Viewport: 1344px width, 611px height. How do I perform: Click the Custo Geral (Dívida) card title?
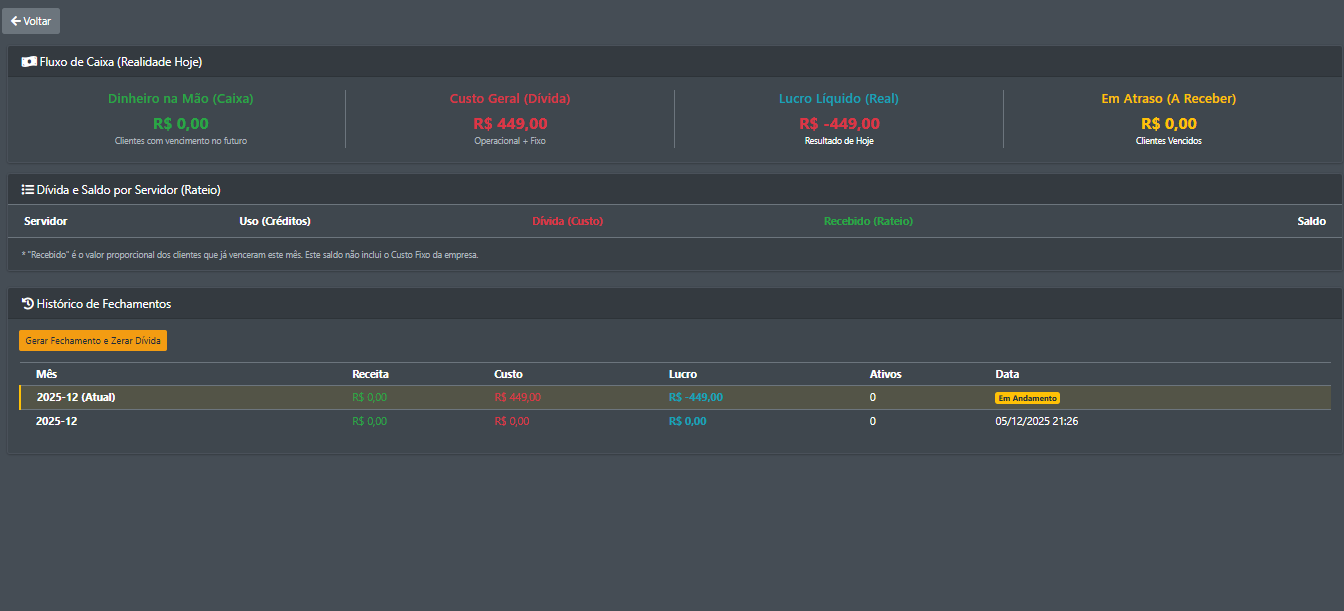tap(510, 99)
